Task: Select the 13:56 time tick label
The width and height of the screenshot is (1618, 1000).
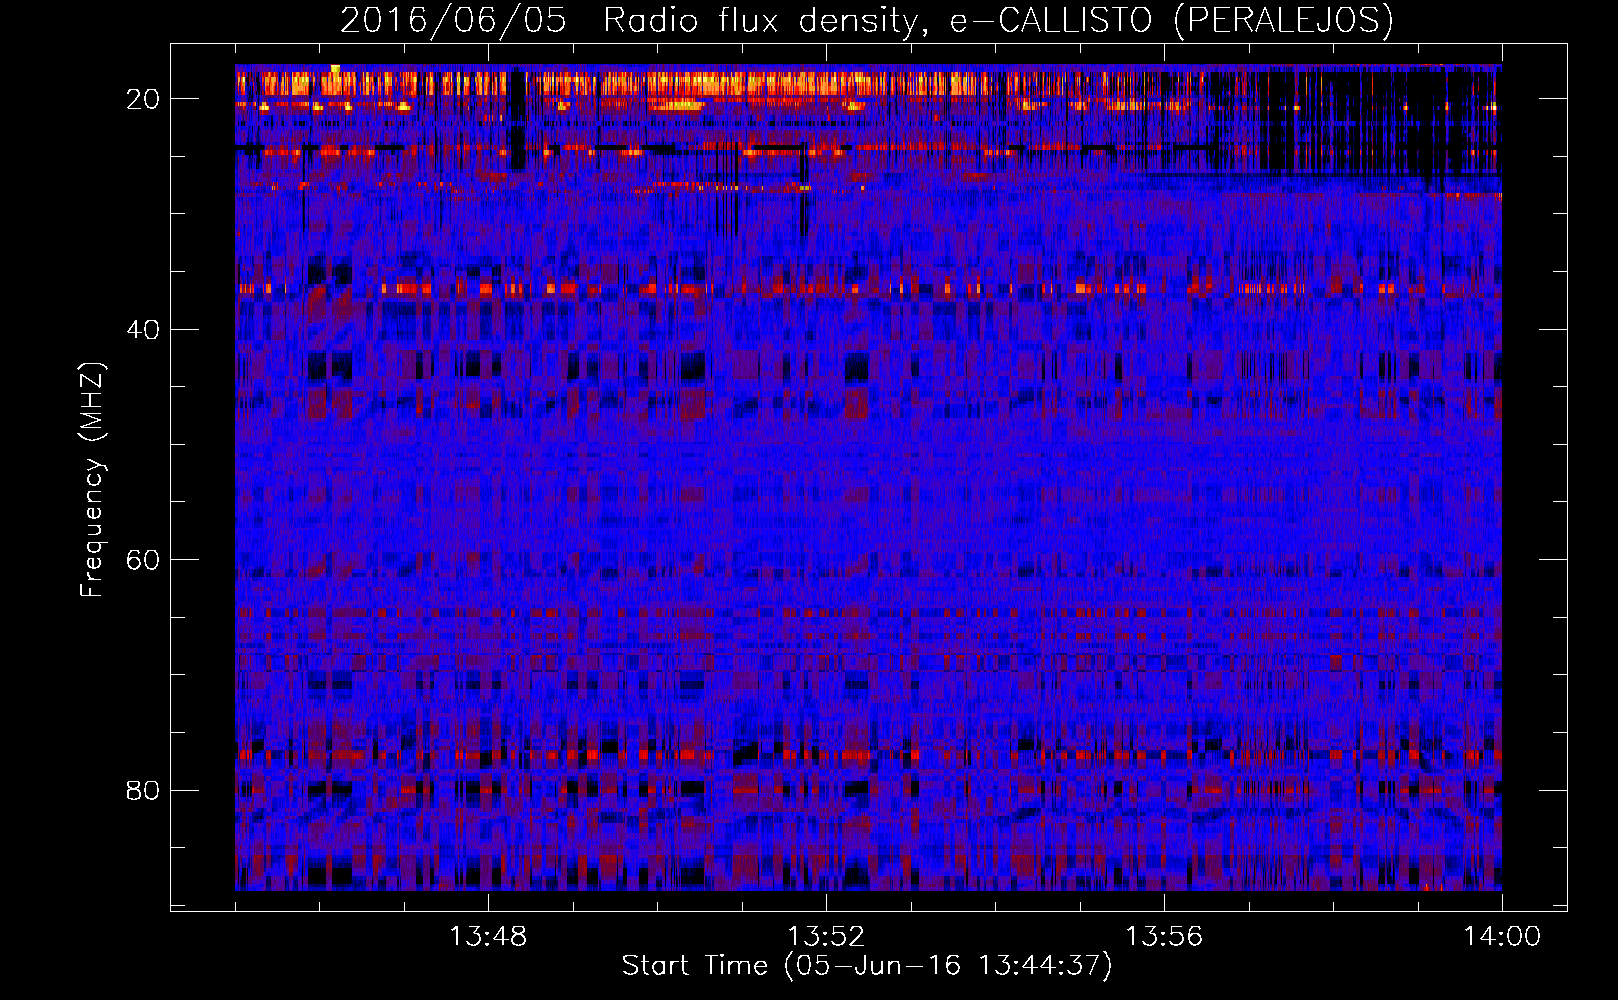Action: (1164, 937)
